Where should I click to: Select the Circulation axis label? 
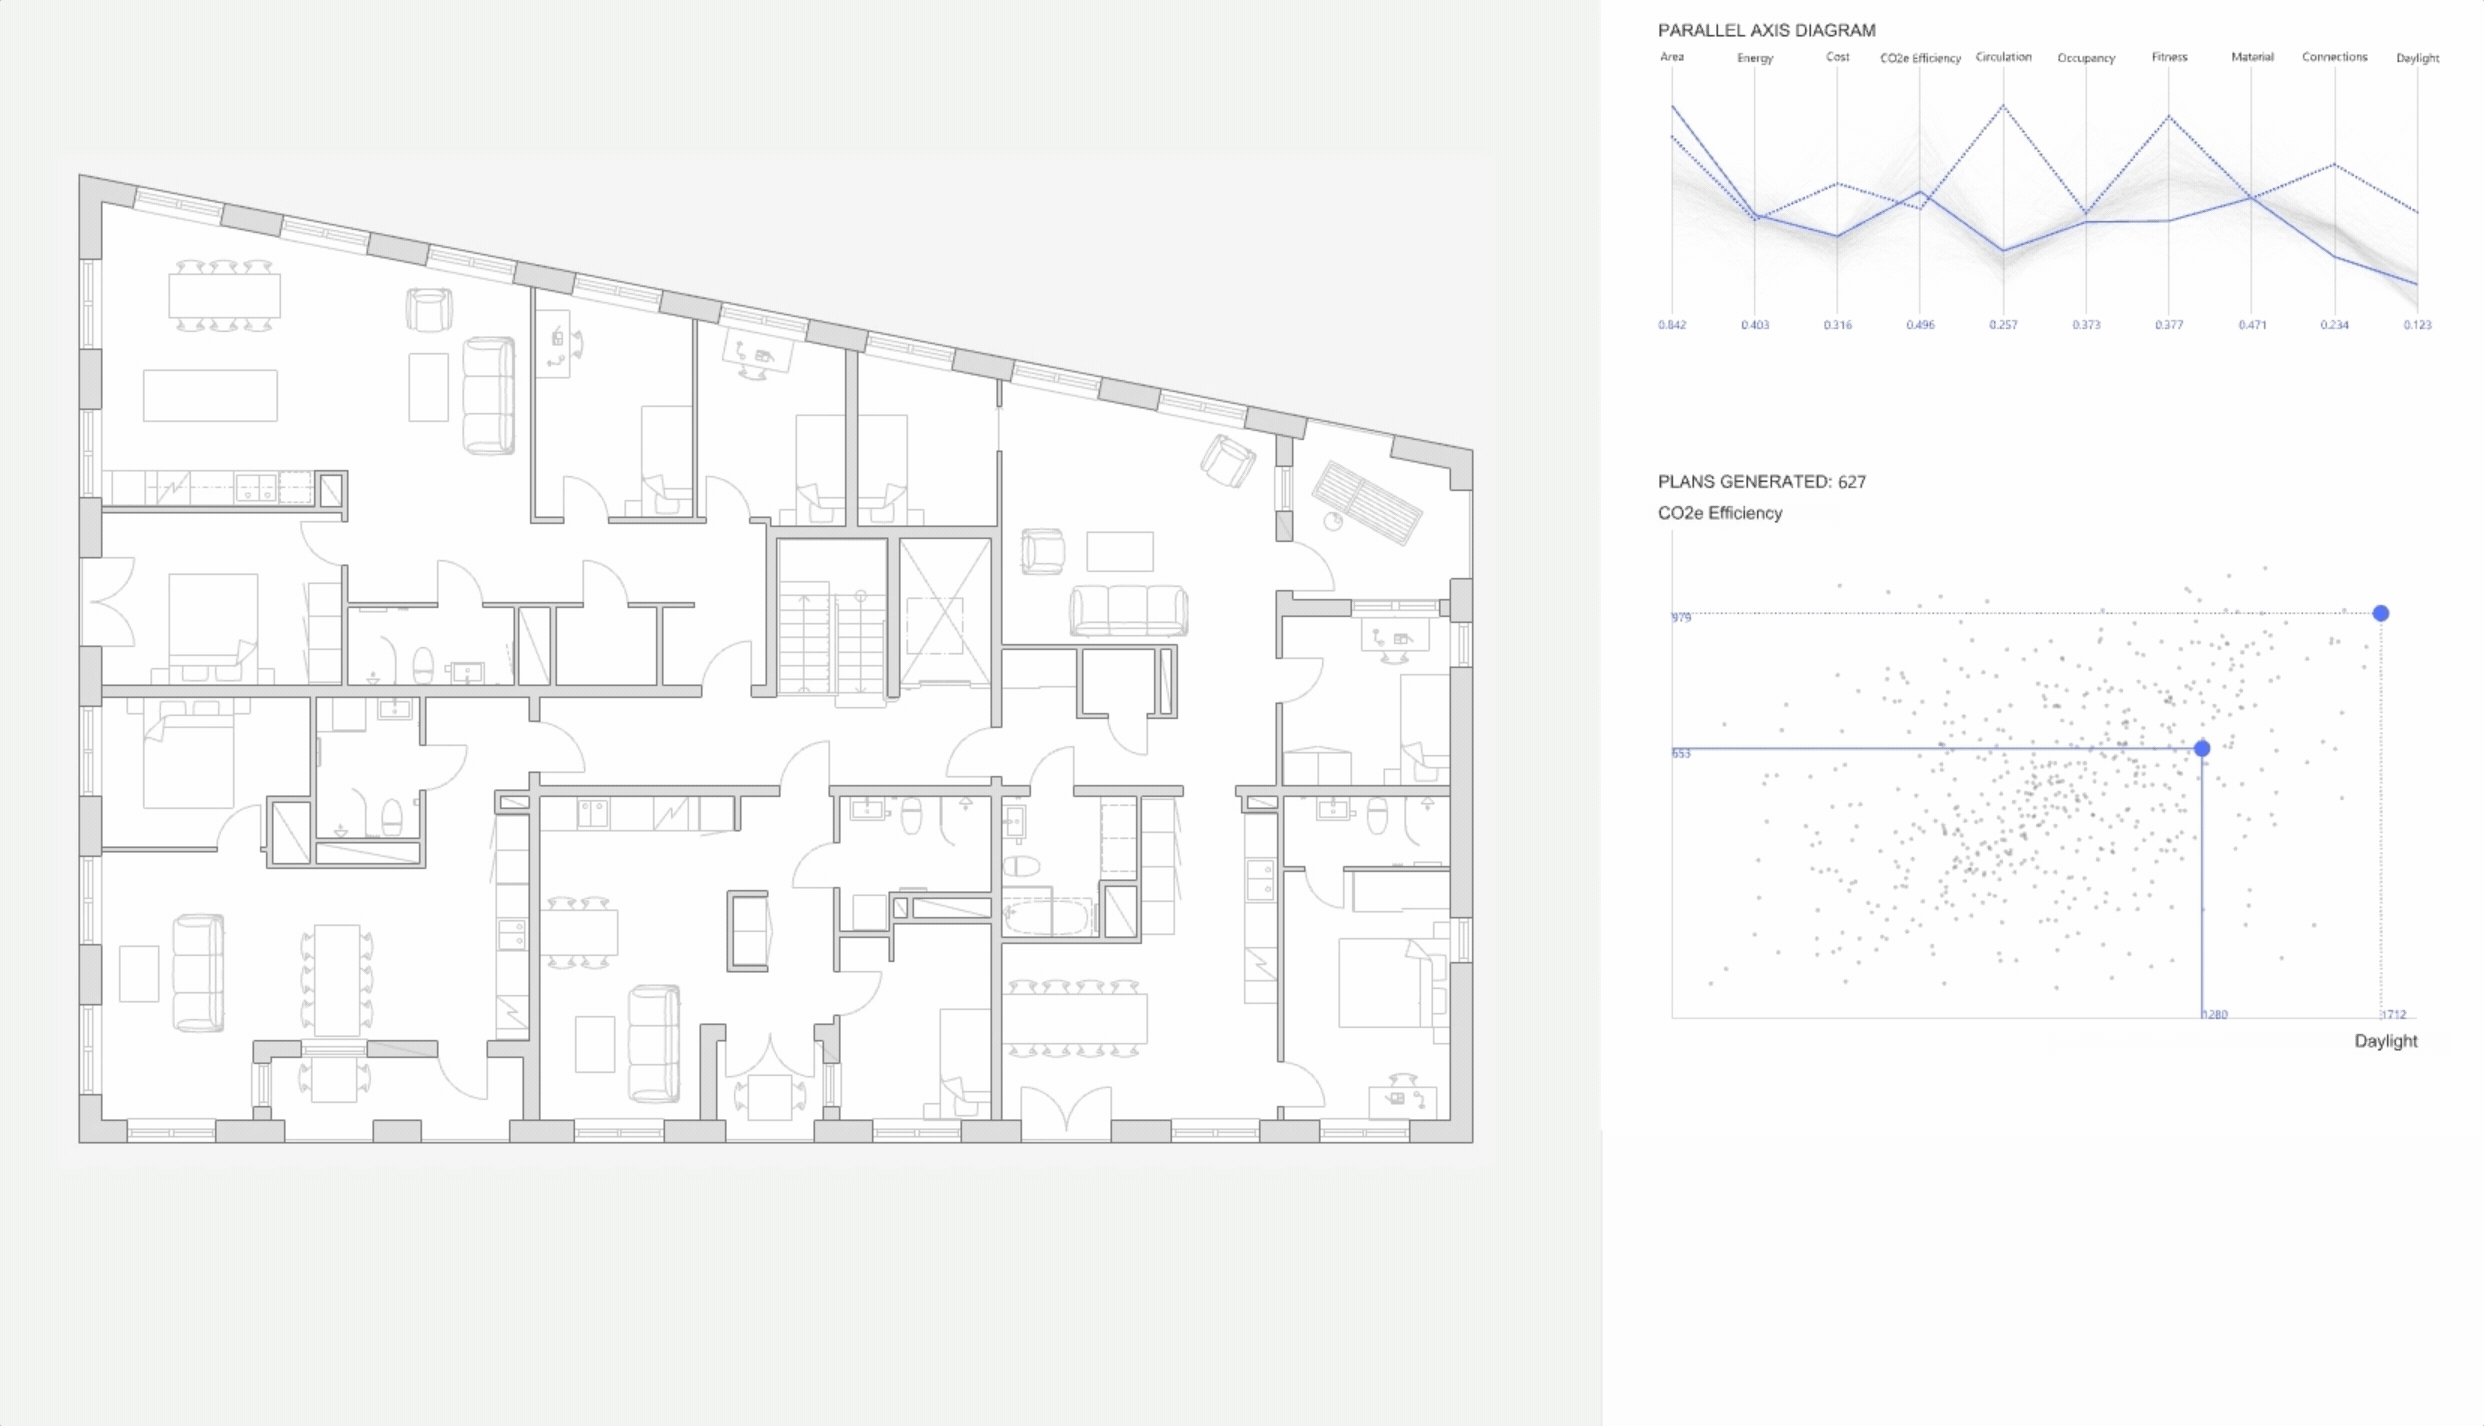click(2003, 57)
